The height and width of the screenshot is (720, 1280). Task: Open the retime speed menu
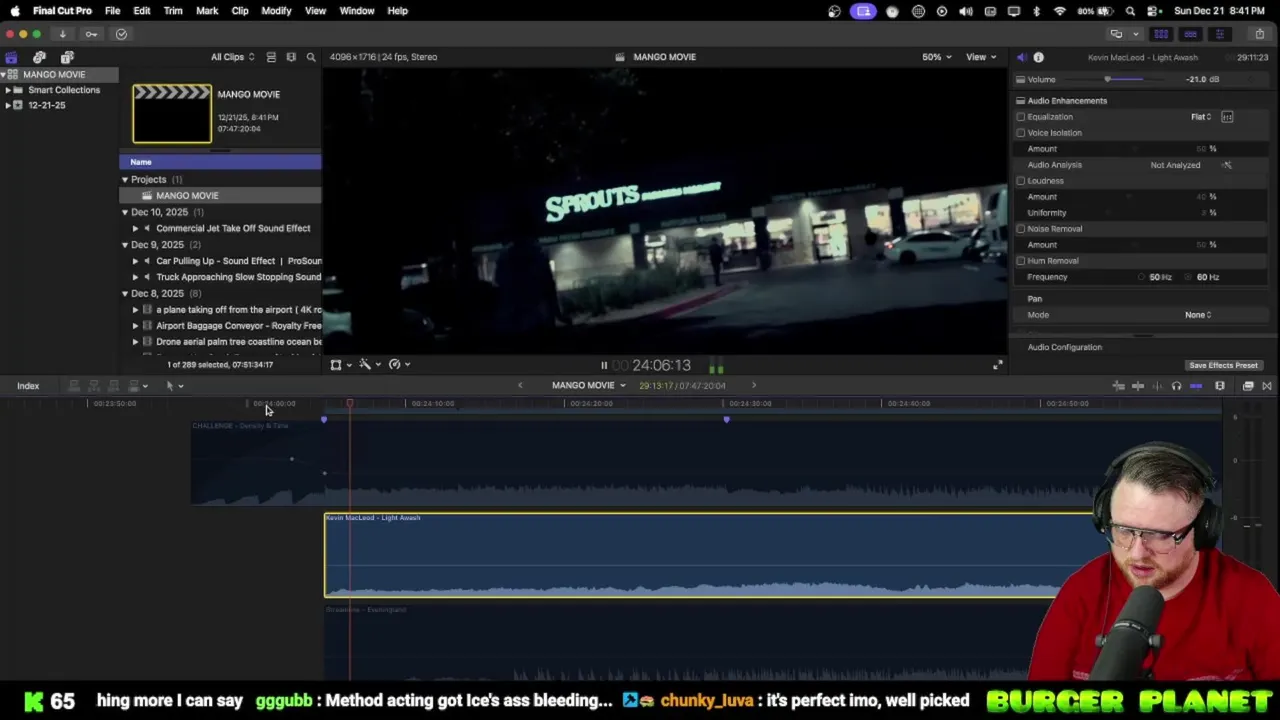[x=398, y=365]
